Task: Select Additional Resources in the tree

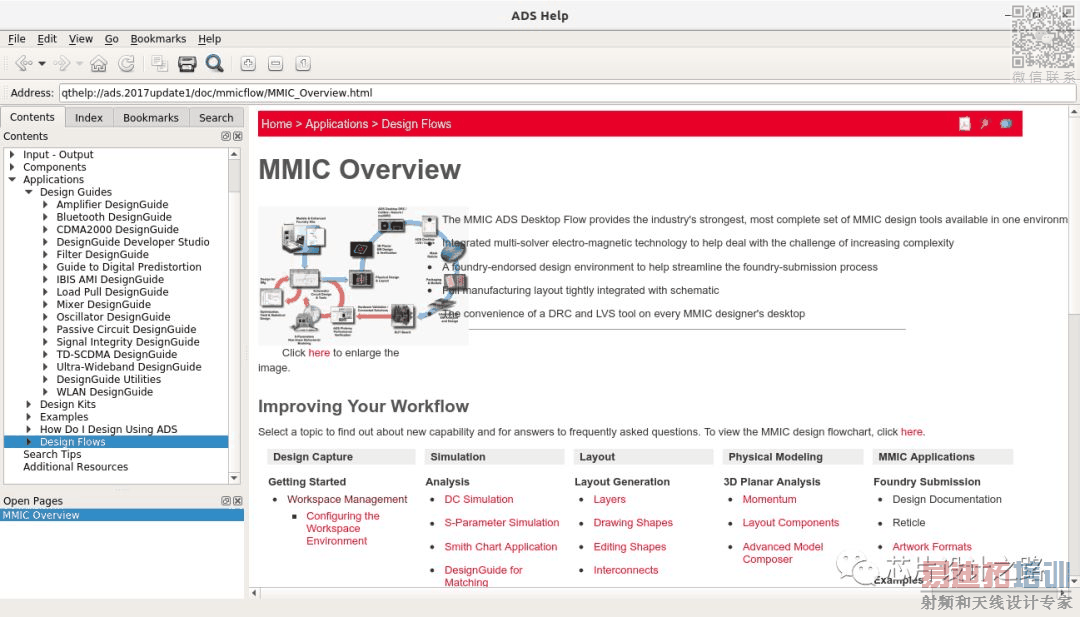Action: [75, 467]
